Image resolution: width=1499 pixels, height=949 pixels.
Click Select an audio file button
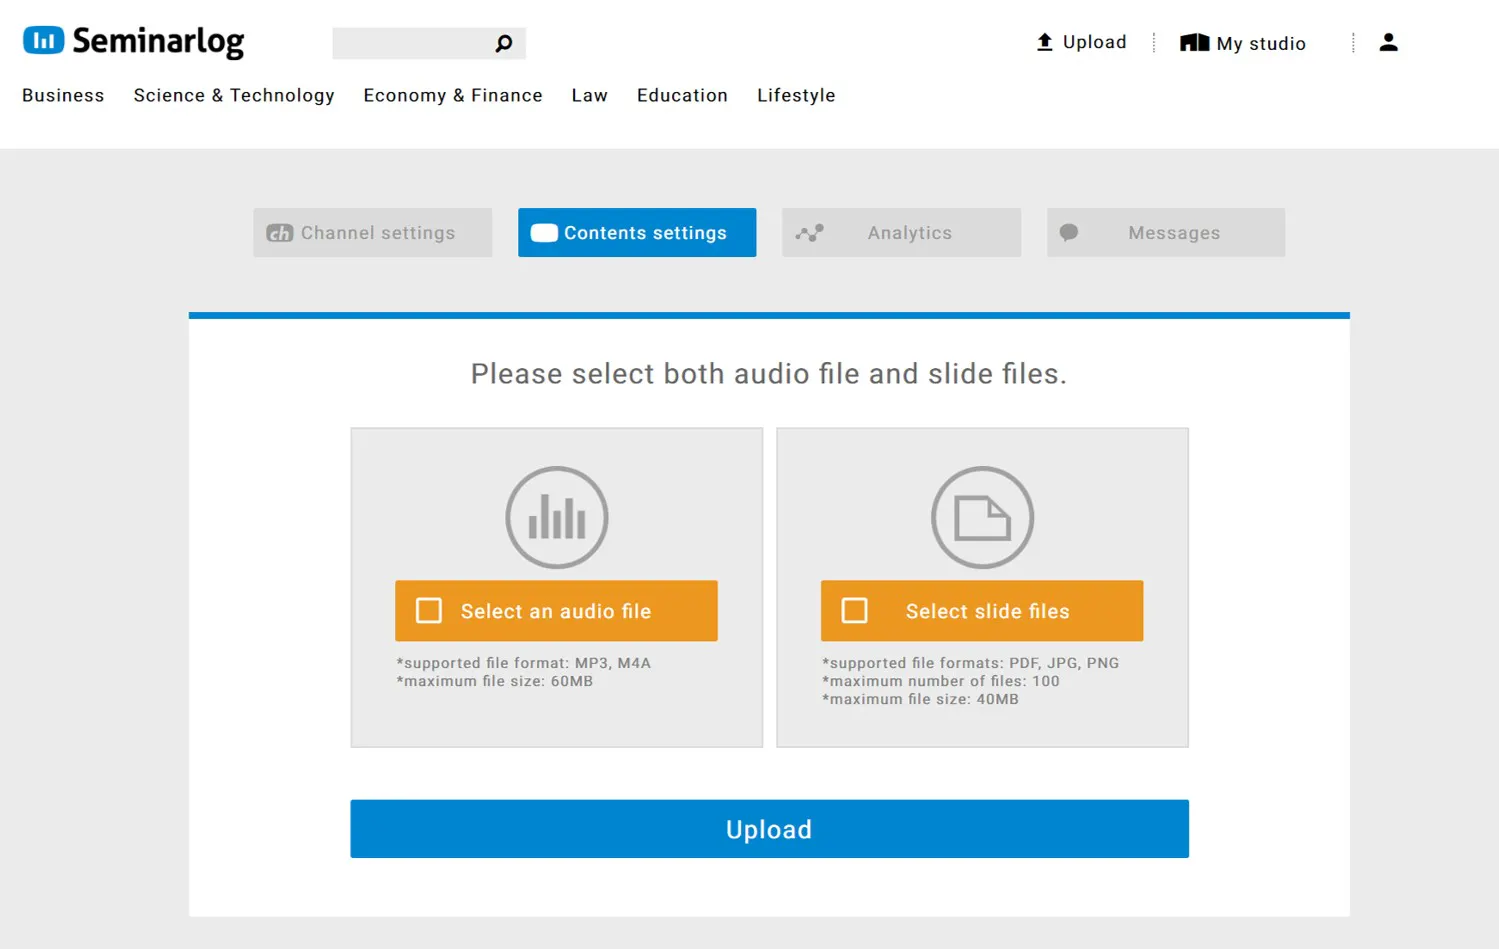pos(556,611)
